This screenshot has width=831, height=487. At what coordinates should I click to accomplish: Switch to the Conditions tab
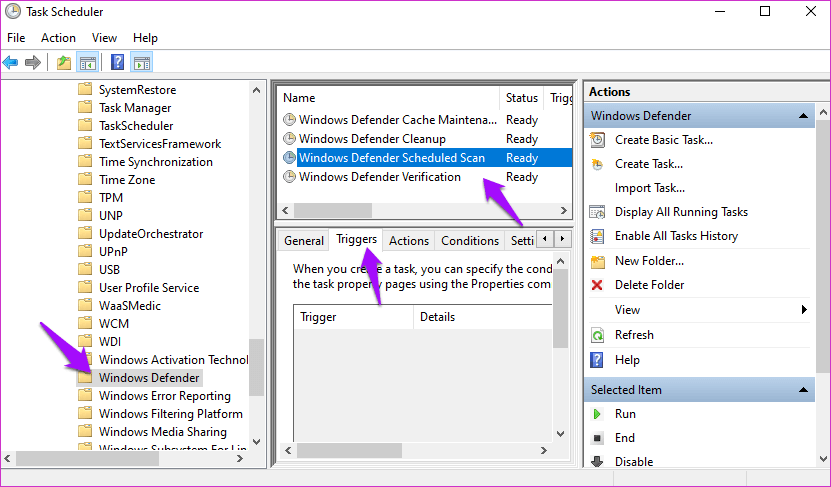tap(470, 241)
